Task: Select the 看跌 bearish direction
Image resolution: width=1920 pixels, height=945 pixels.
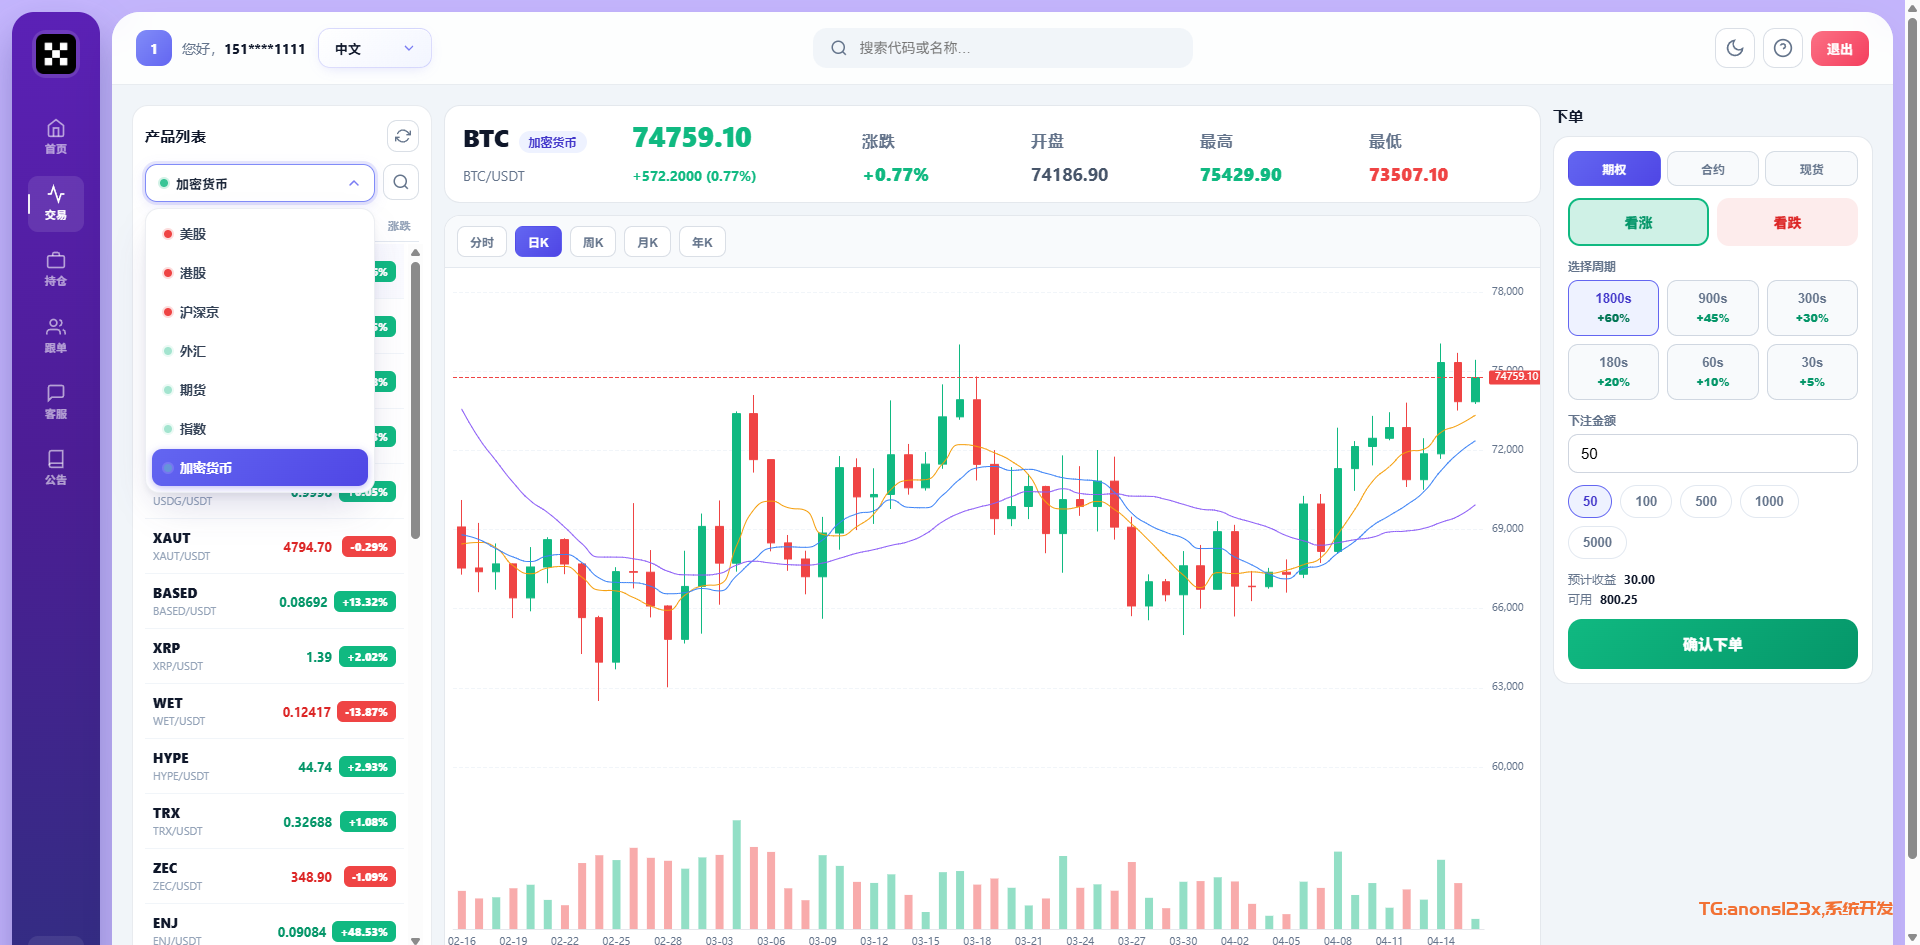Action: pyautogui.click(x=1787, y=222)
